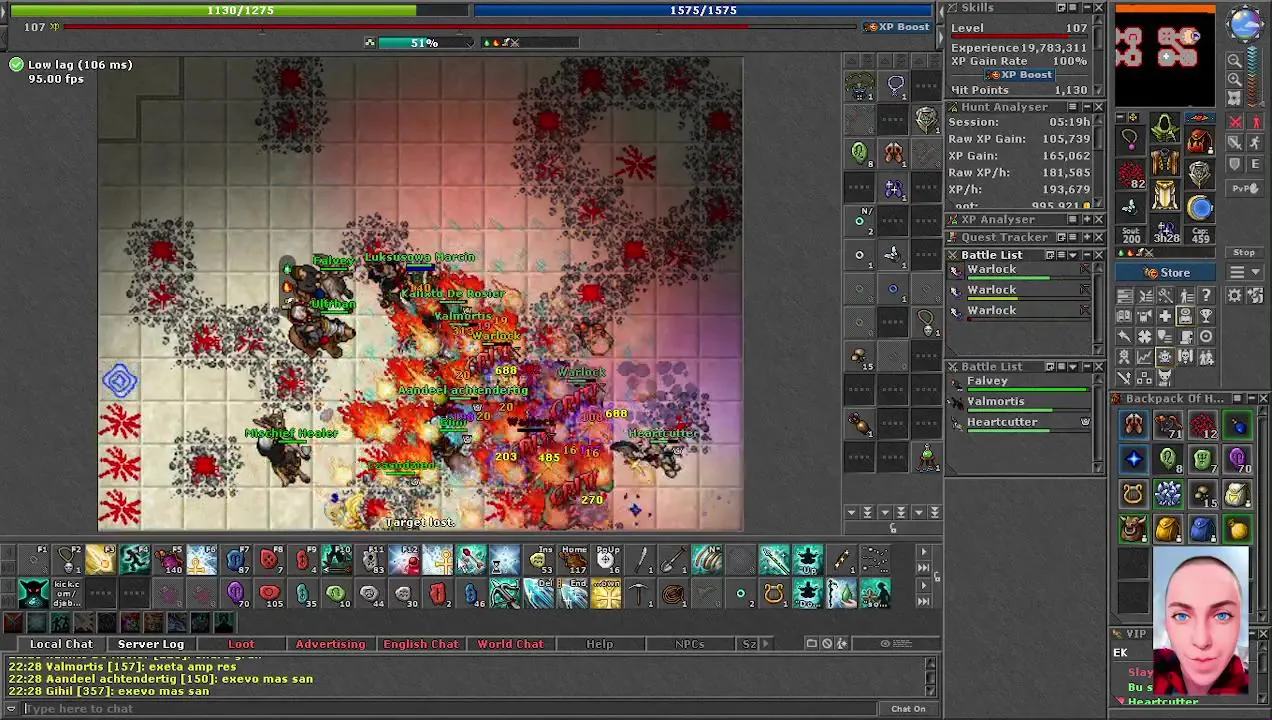Trigger the F3 golden strike hotkey

tap(100, 560)
